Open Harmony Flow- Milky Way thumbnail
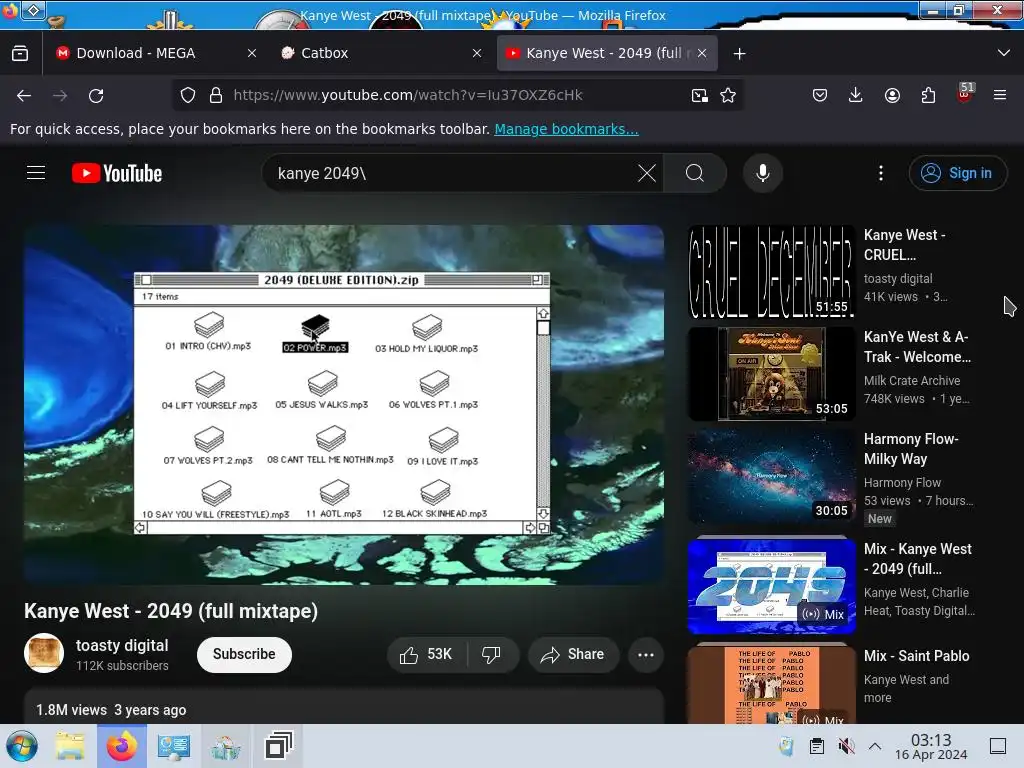1024x768 pixels. [771, 476]
